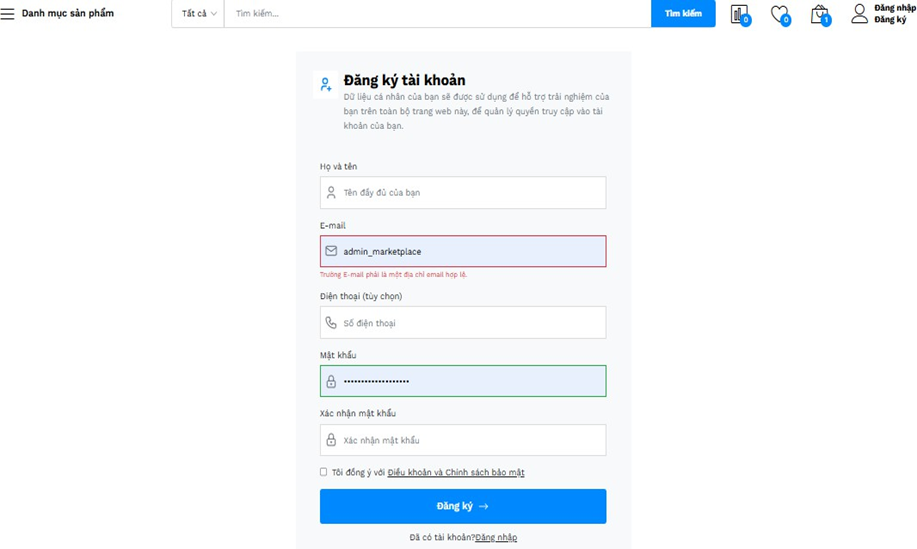Focus the Họ và tên input field

point(470,193)
